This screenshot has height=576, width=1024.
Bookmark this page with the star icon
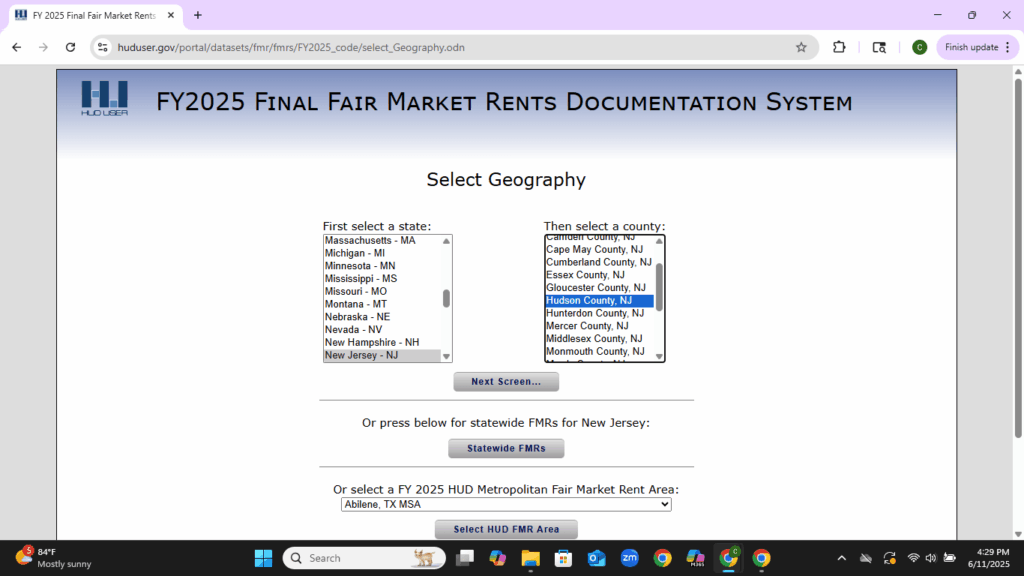801,47
